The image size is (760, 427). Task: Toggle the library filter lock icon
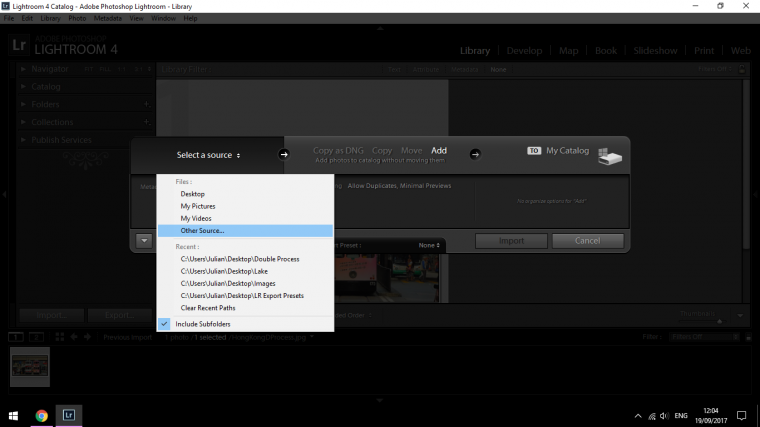click(x=742, y=69)
